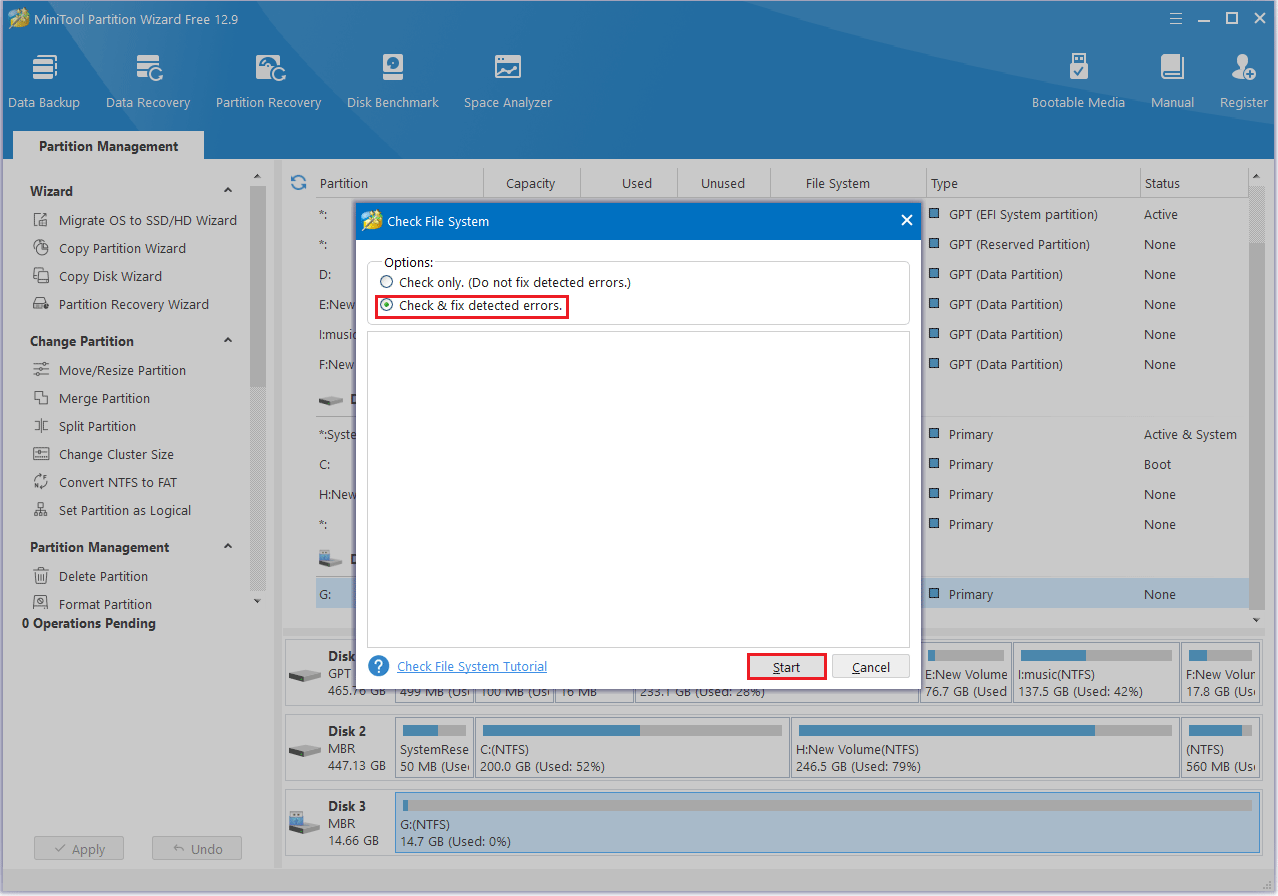The width and height of the screenshot is (1278, 896).
Task: Close the Check File System dialog
Action: point(906,220)
